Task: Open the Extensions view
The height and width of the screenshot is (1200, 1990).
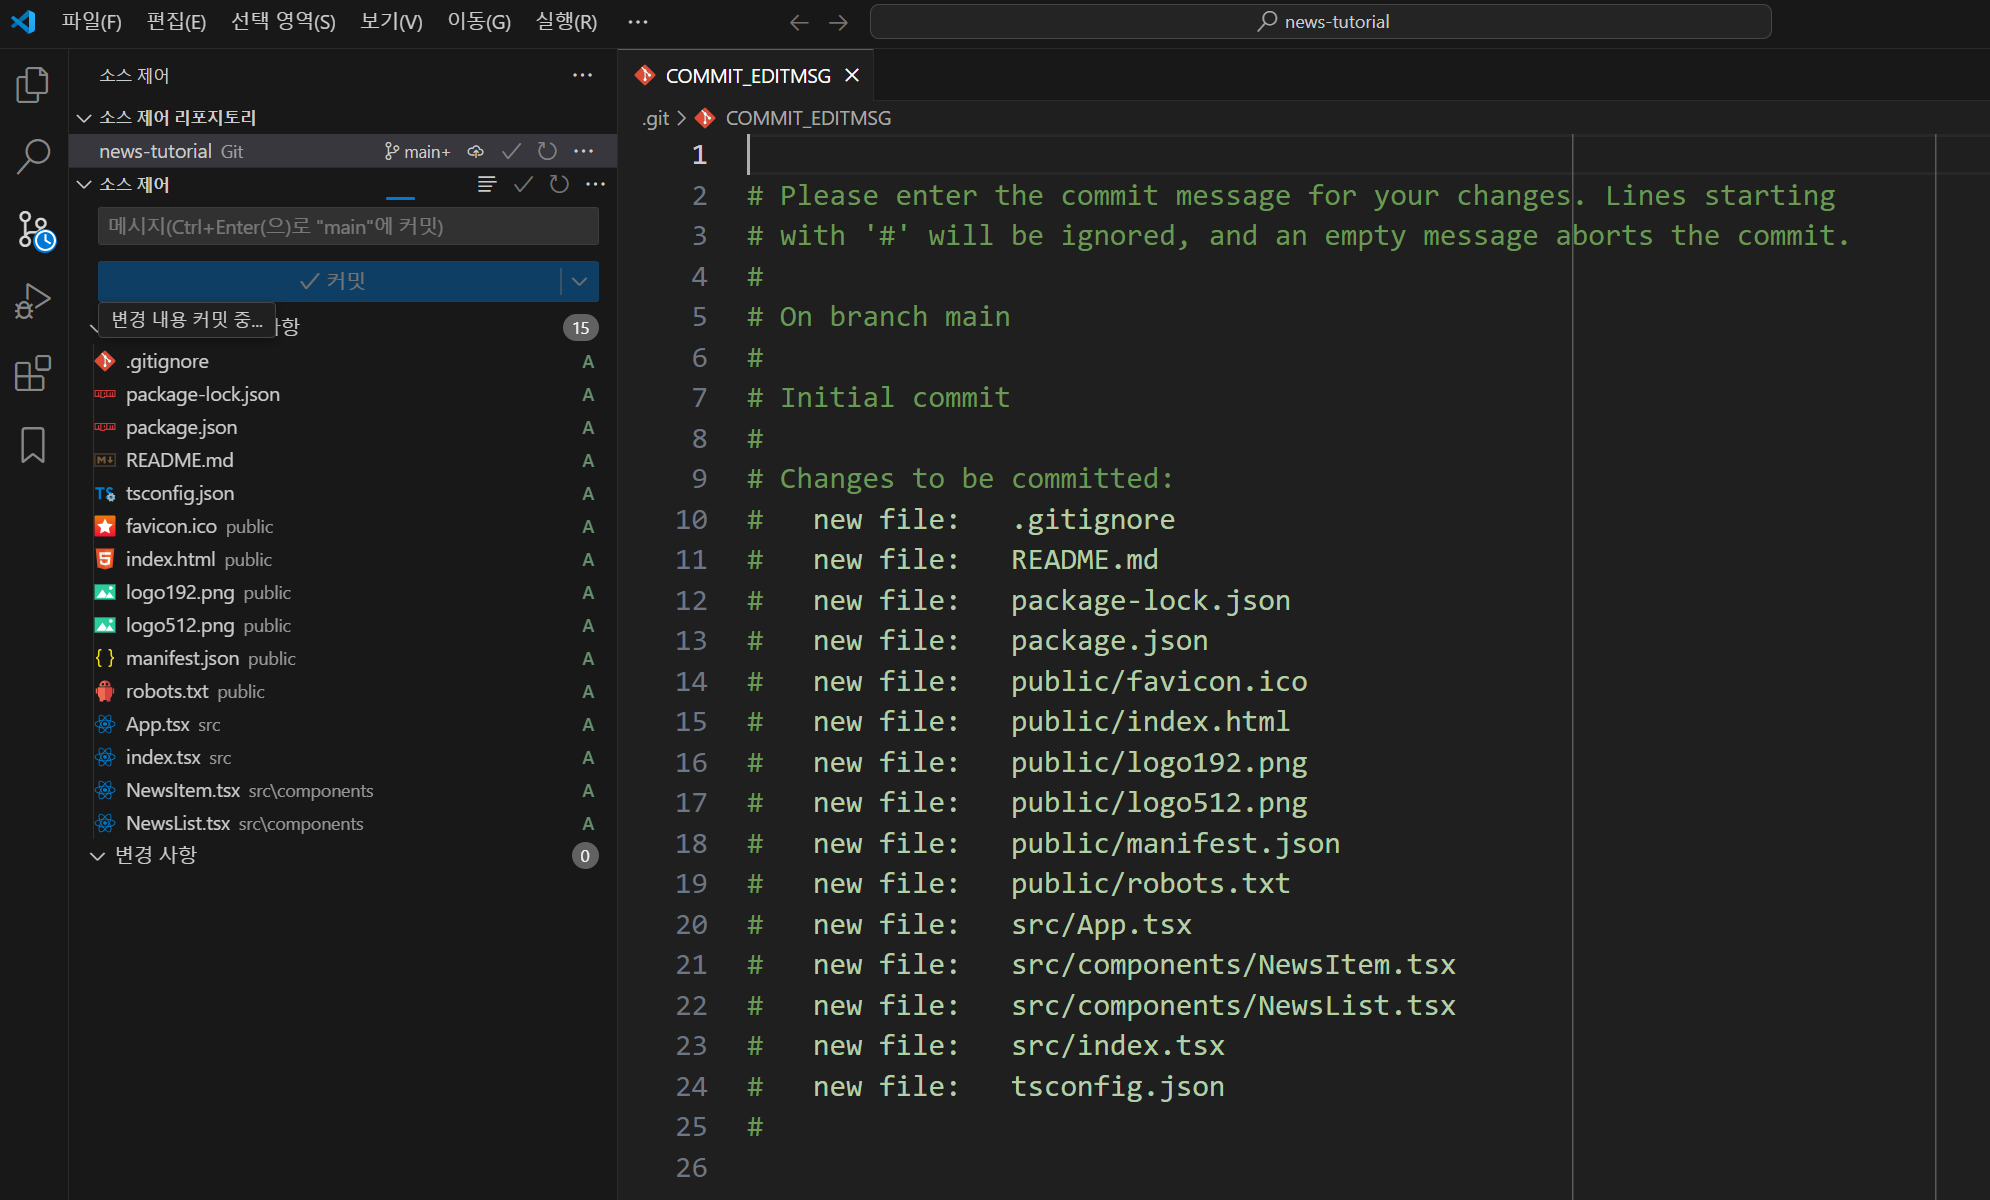Action: pyautogui.click(x=33, y=373)
